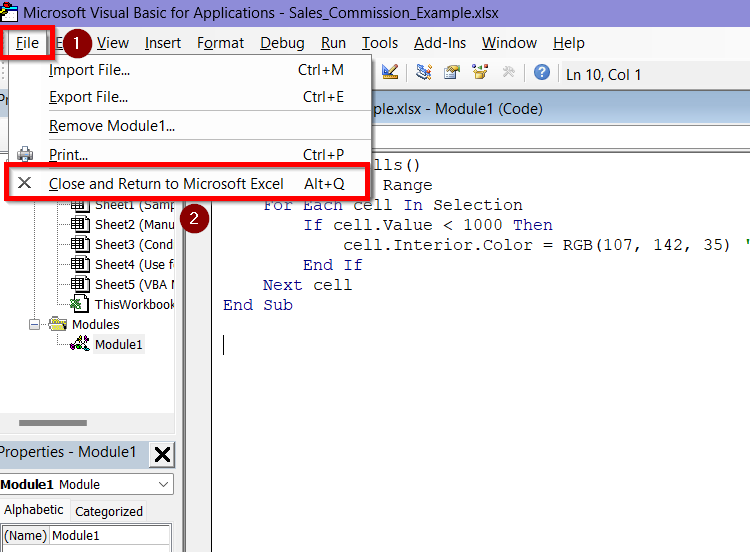Click the project explorer horizontal scrollbar
Image resolution: width=750 pixels, height=552 pixels.
tap(53, 423)
